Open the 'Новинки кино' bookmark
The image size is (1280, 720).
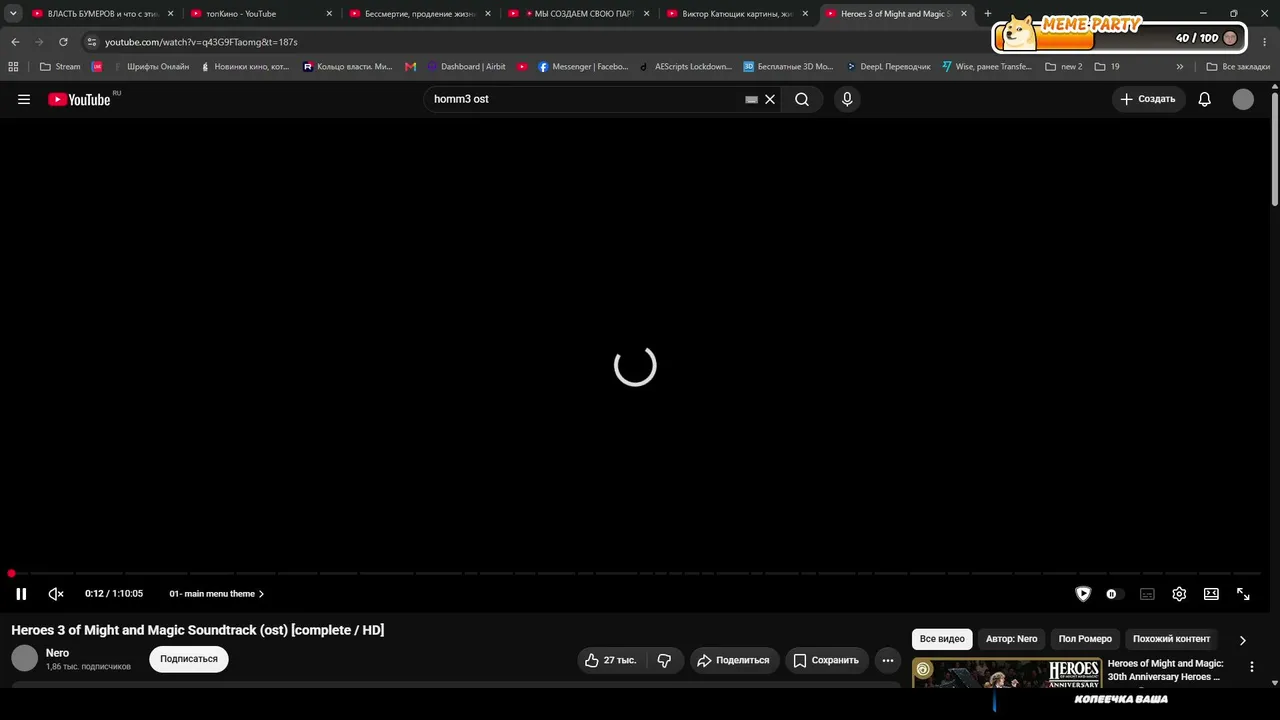(x=245, y=67)
